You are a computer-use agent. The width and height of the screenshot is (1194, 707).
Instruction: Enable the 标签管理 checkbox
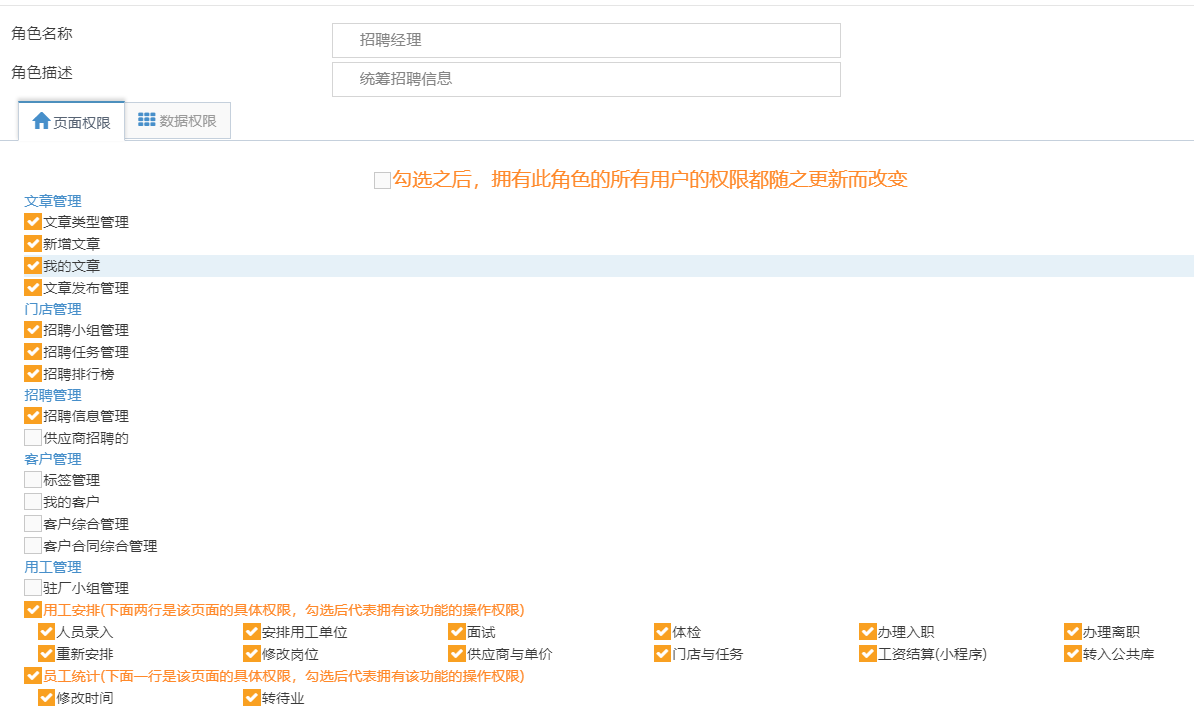(32, 479)
